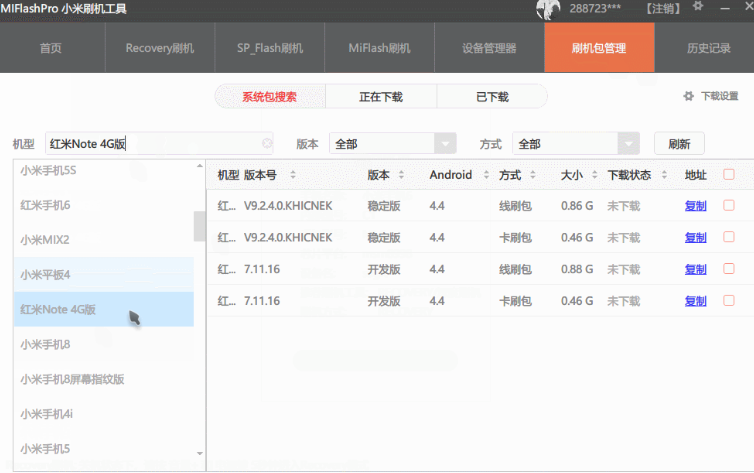Toggle select-all checkbox in table header
Screen dimensions: 754x473
729,174
